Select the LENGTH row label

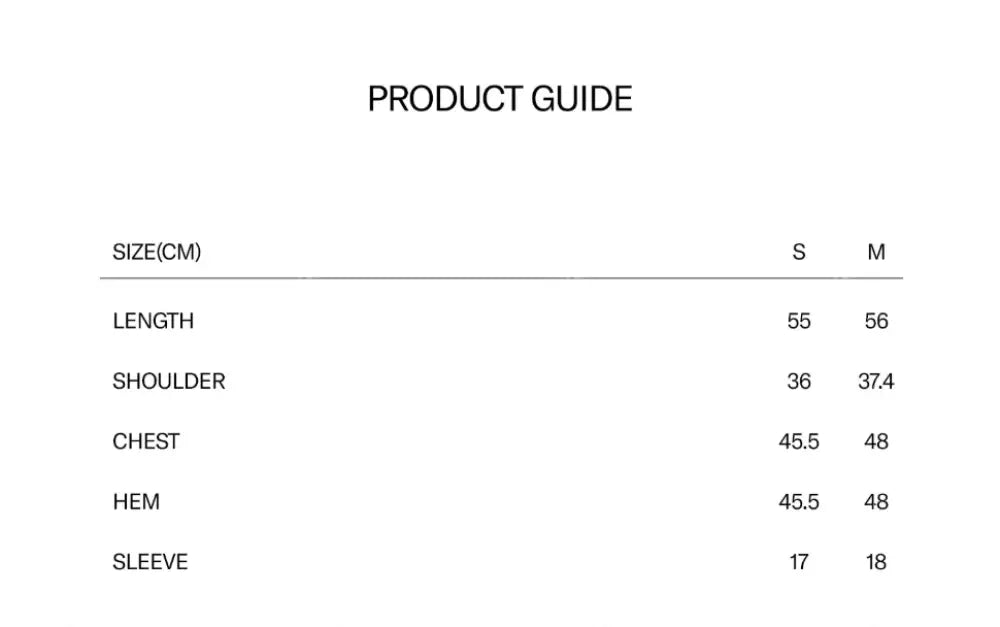click(153, 321)
